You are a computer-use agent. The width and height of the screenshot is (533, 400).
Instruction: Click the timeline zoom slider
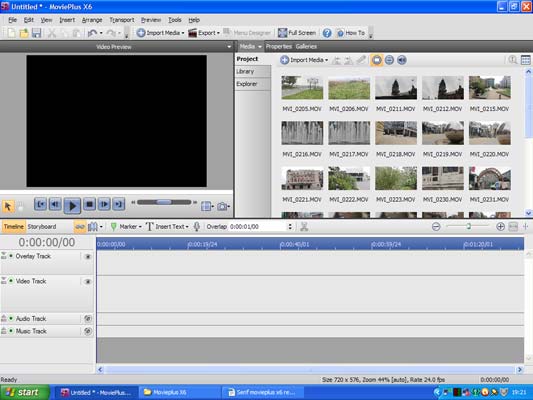468,226
